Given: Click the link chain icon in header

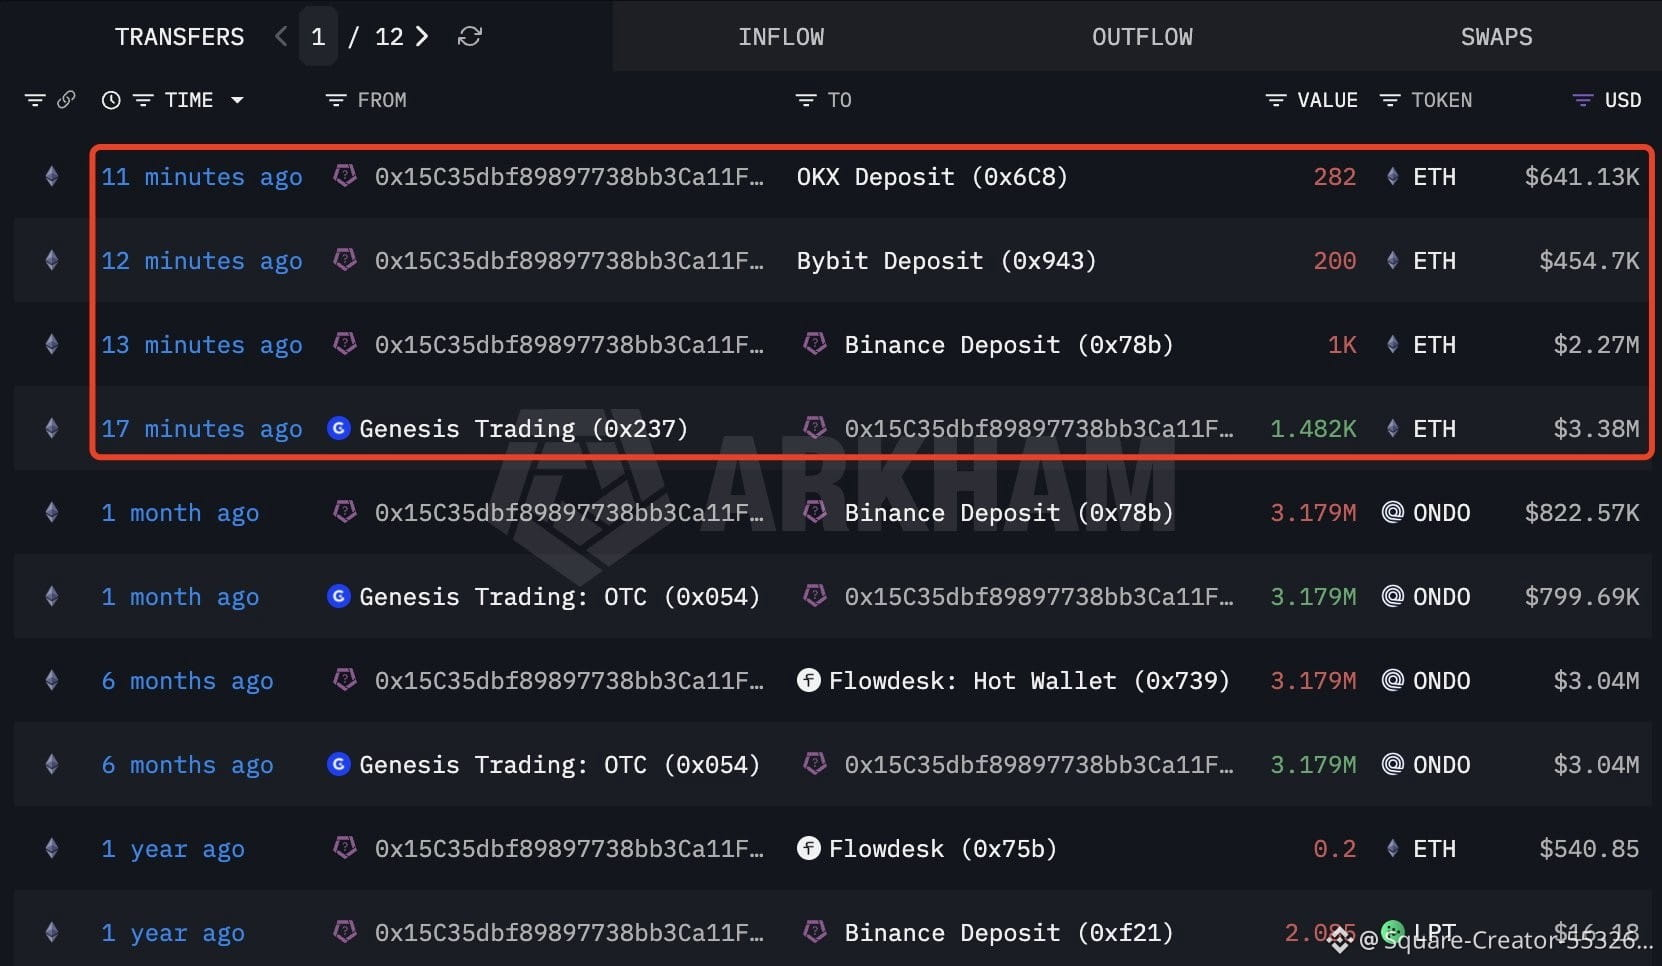Looking at the screenshot, I should (66, 100).
